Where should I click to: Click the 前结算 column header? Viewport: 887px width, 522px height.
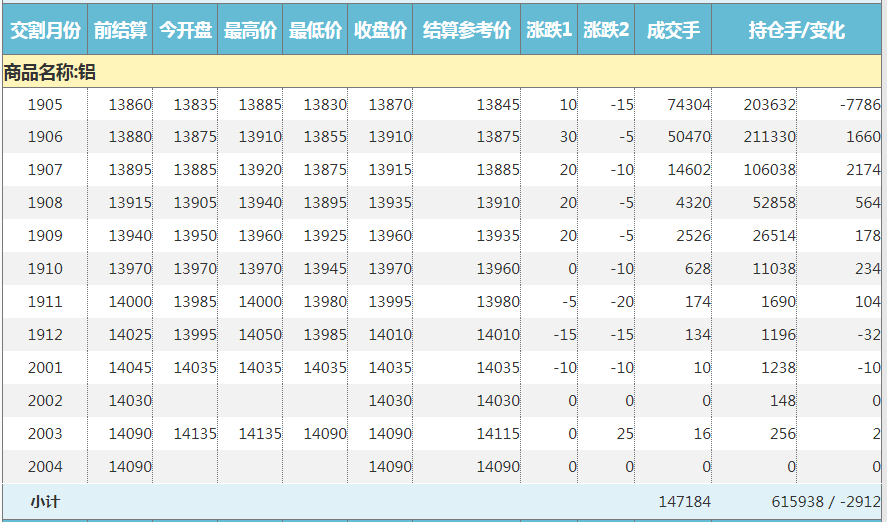(x=120, y=31)
